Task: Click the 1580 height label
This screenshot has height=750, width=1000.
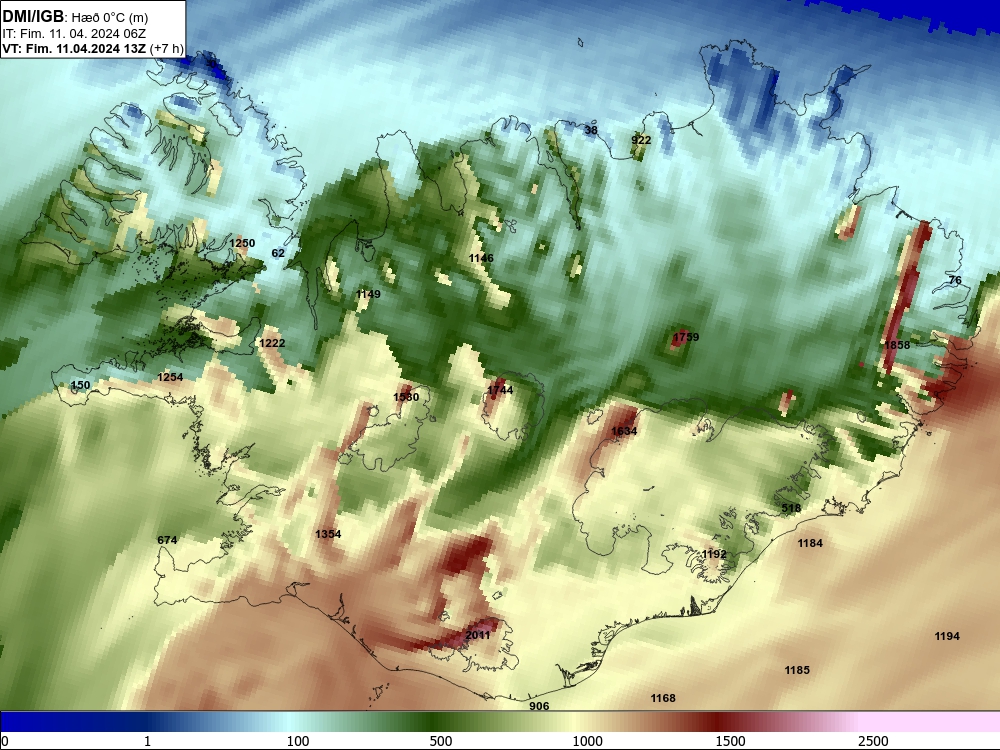Action: tap(406, 397)
